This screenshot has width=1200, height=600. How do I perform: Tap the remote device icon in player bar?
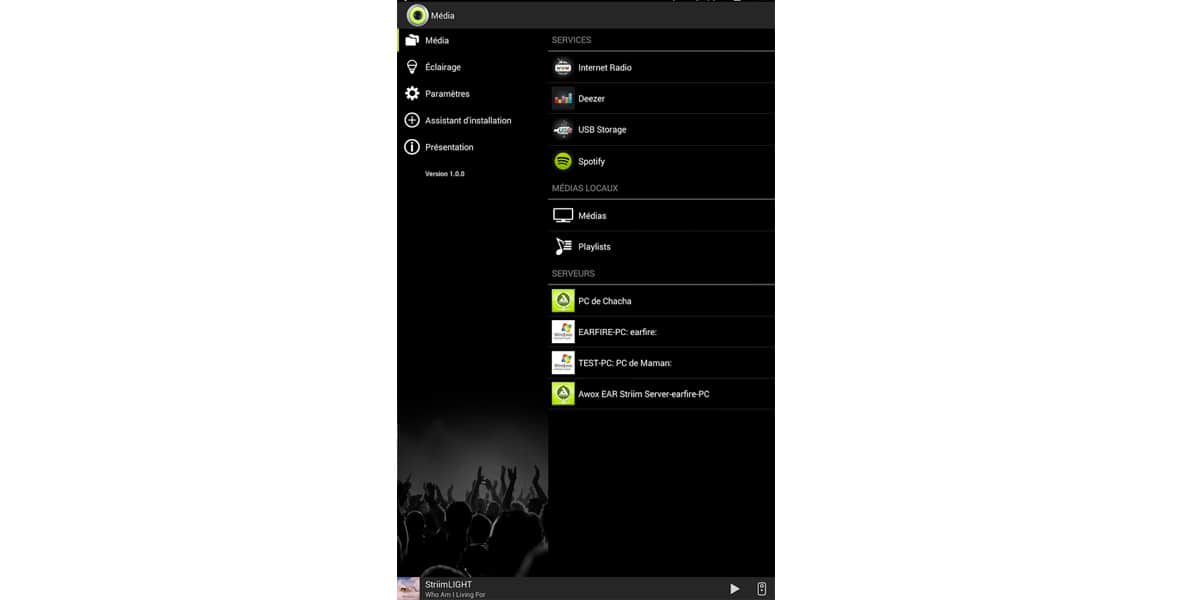762,589
